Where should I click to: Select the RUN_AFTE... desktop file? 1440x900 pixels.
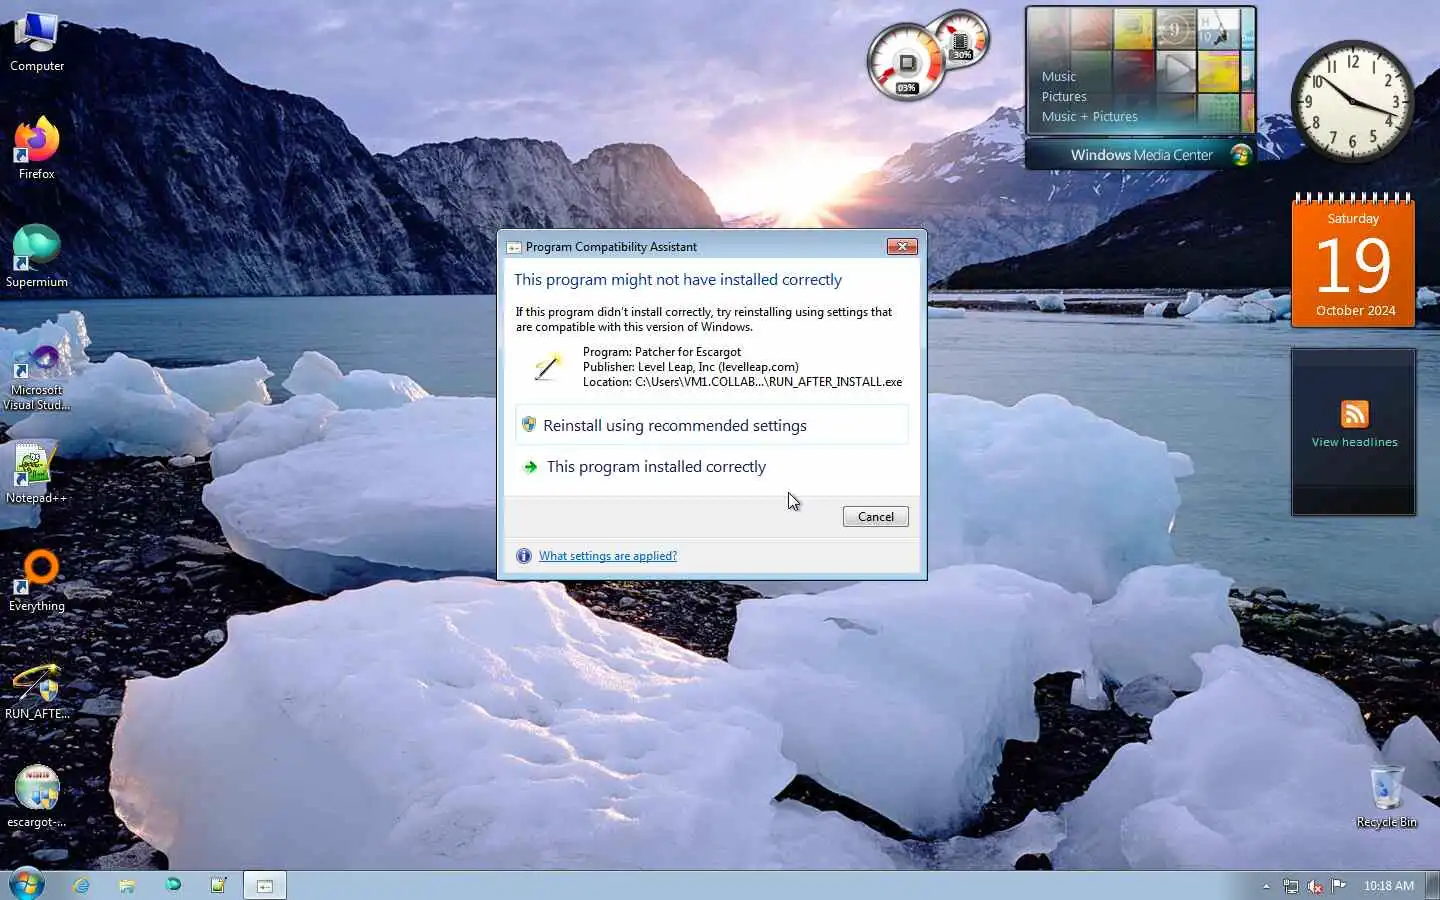[x=37, y=690]
